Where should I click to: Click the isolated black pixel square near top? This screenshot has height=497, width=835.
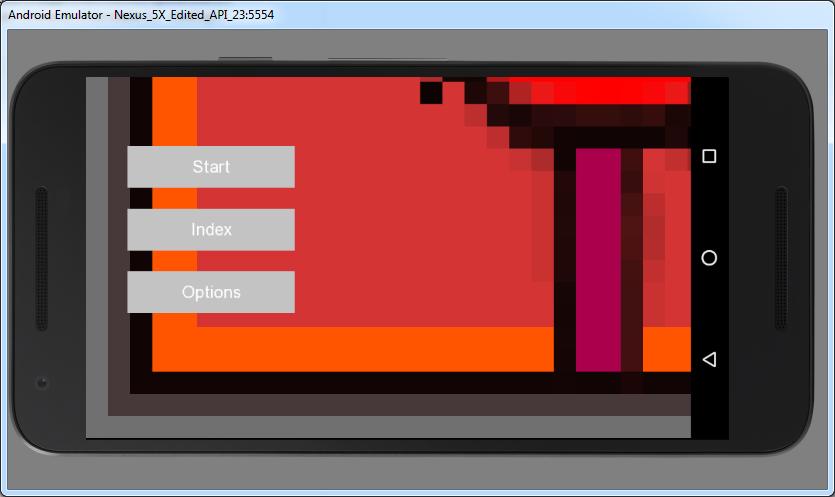click(431, 92)
